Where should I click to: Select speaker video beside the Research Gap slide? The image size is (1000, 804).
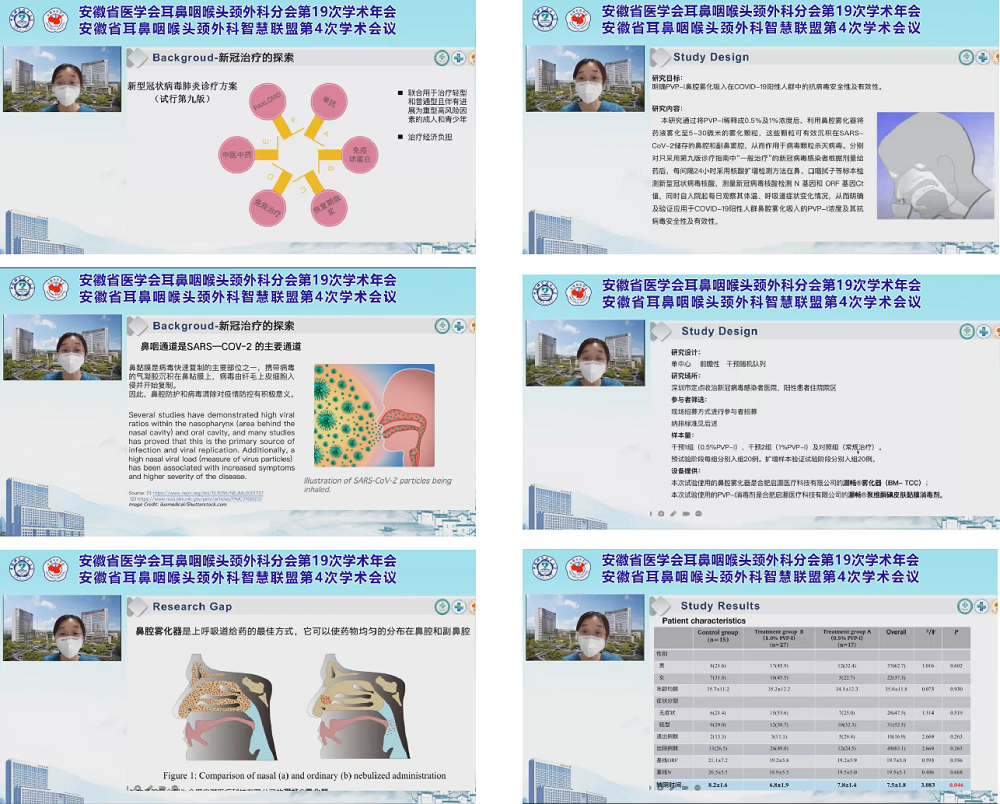[x=62, y=628]
